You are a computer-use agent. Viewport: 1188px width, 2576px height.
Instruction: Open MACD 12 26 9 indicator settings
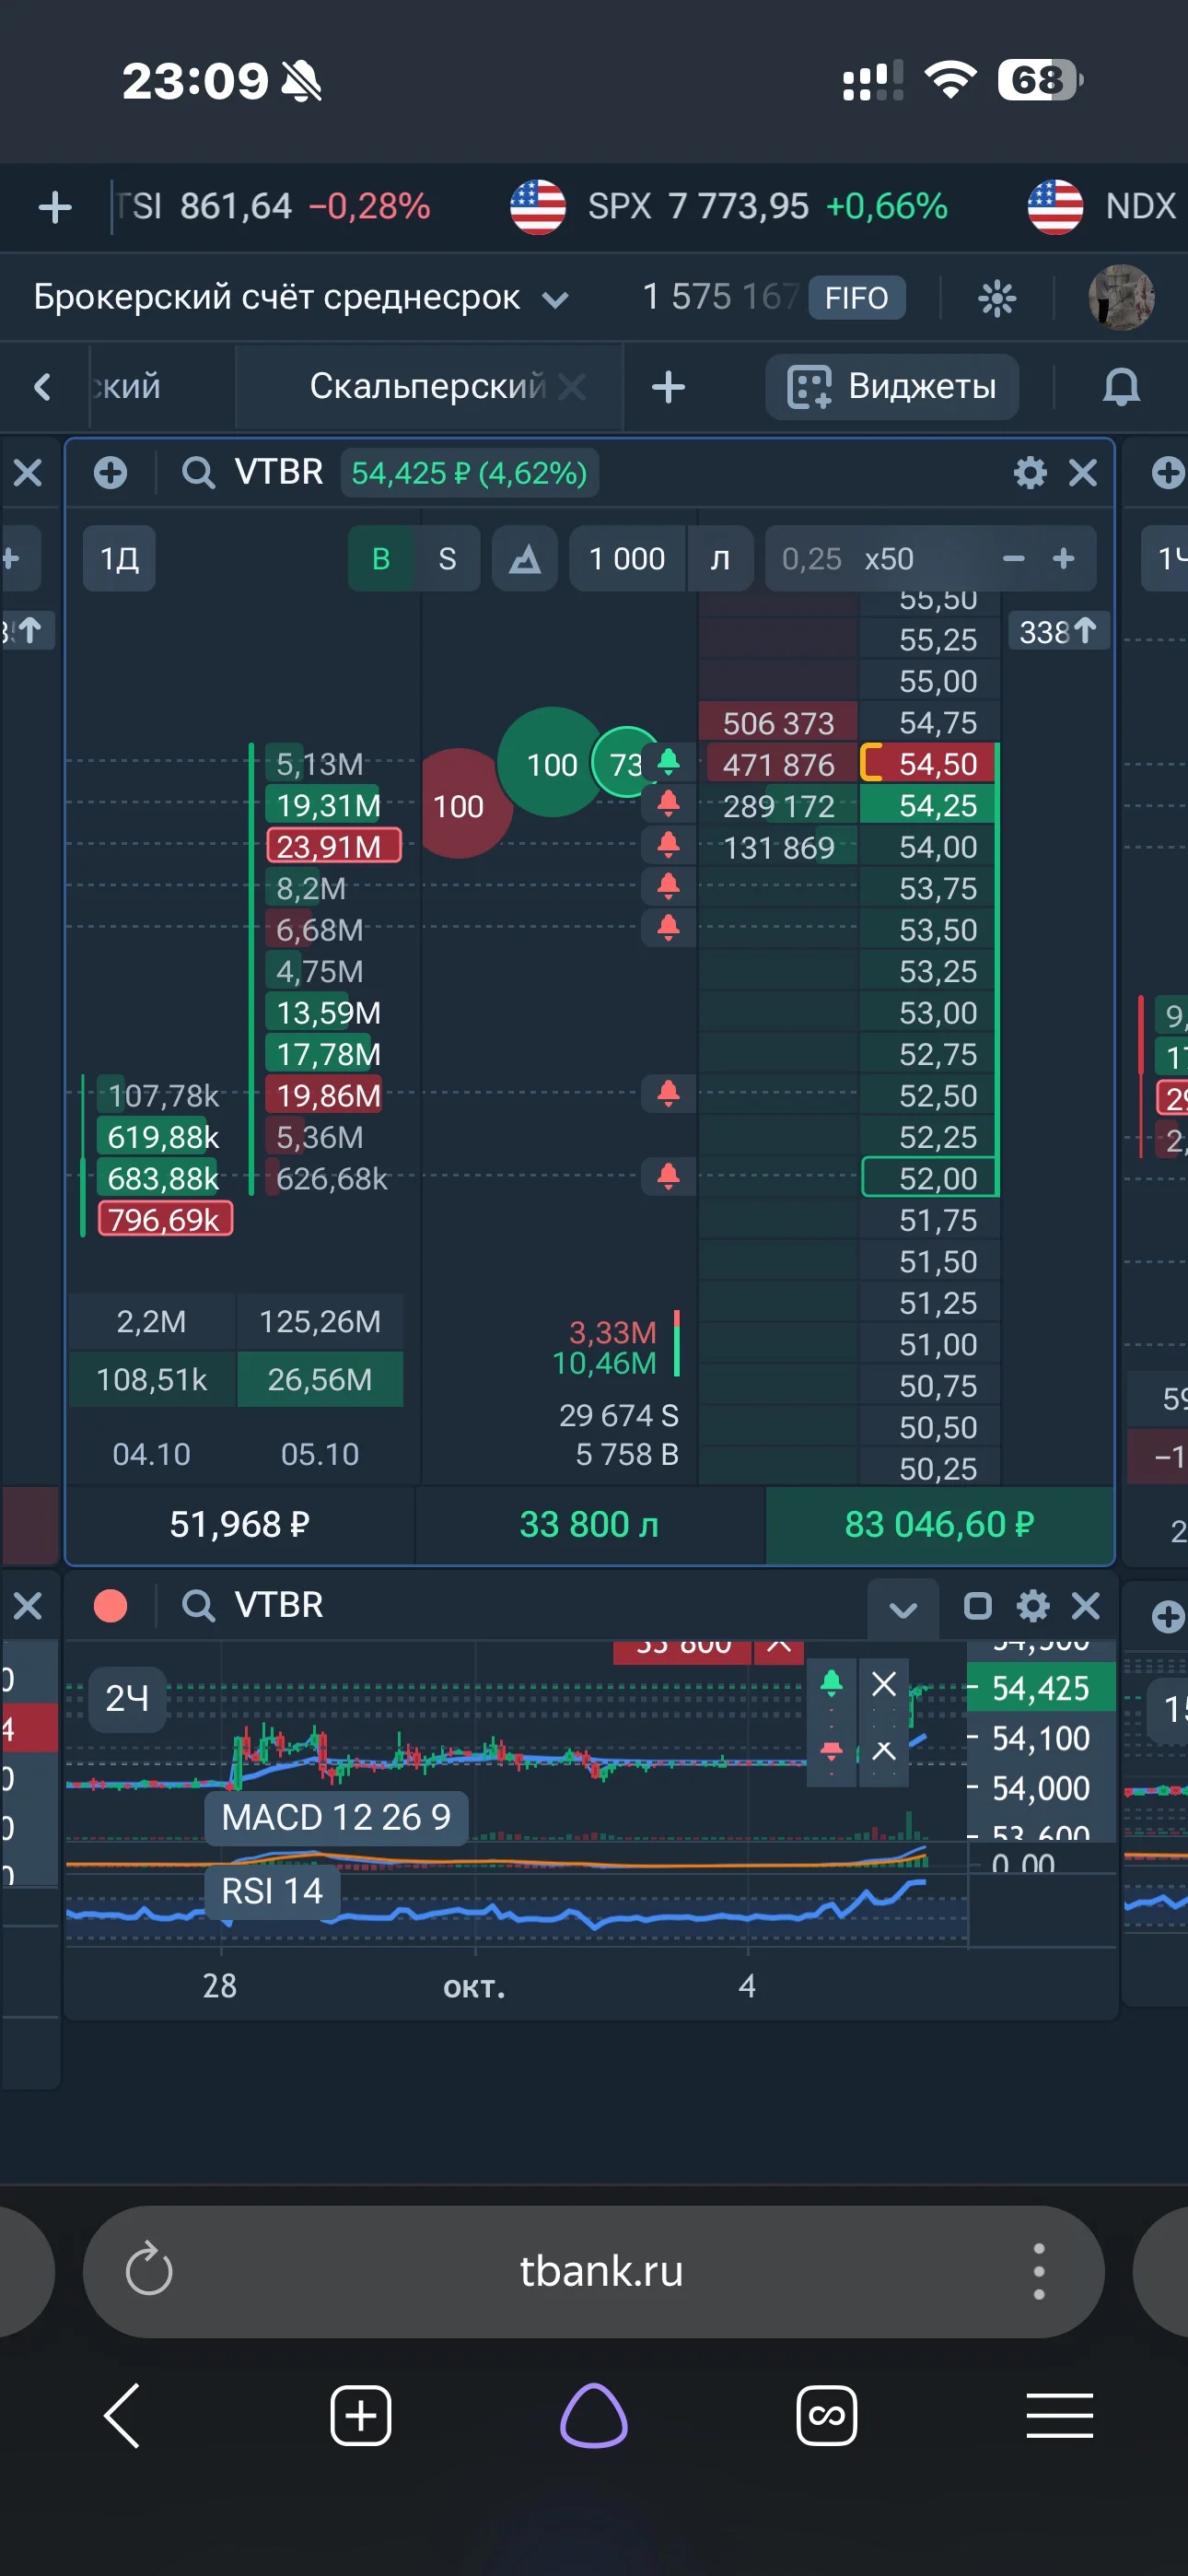pos(336,1817)
